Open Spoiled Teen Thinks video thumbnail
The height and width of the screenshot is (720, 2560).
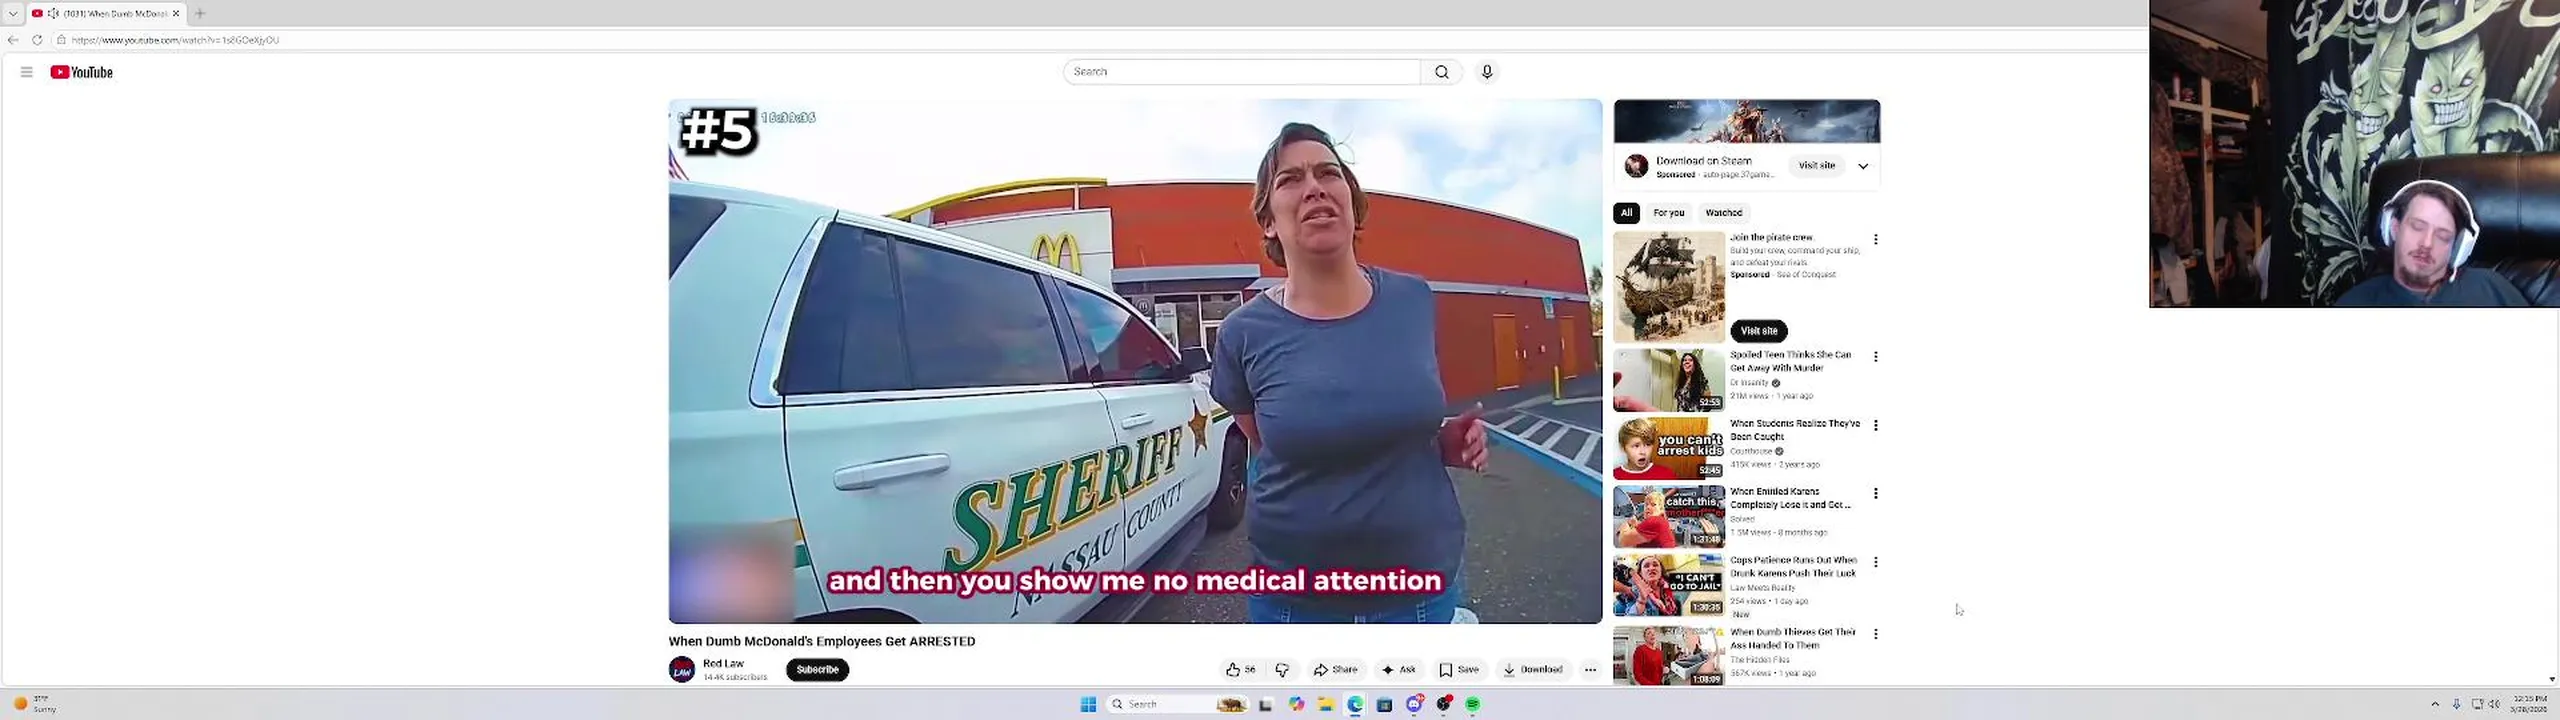(x=1668, y=380)
